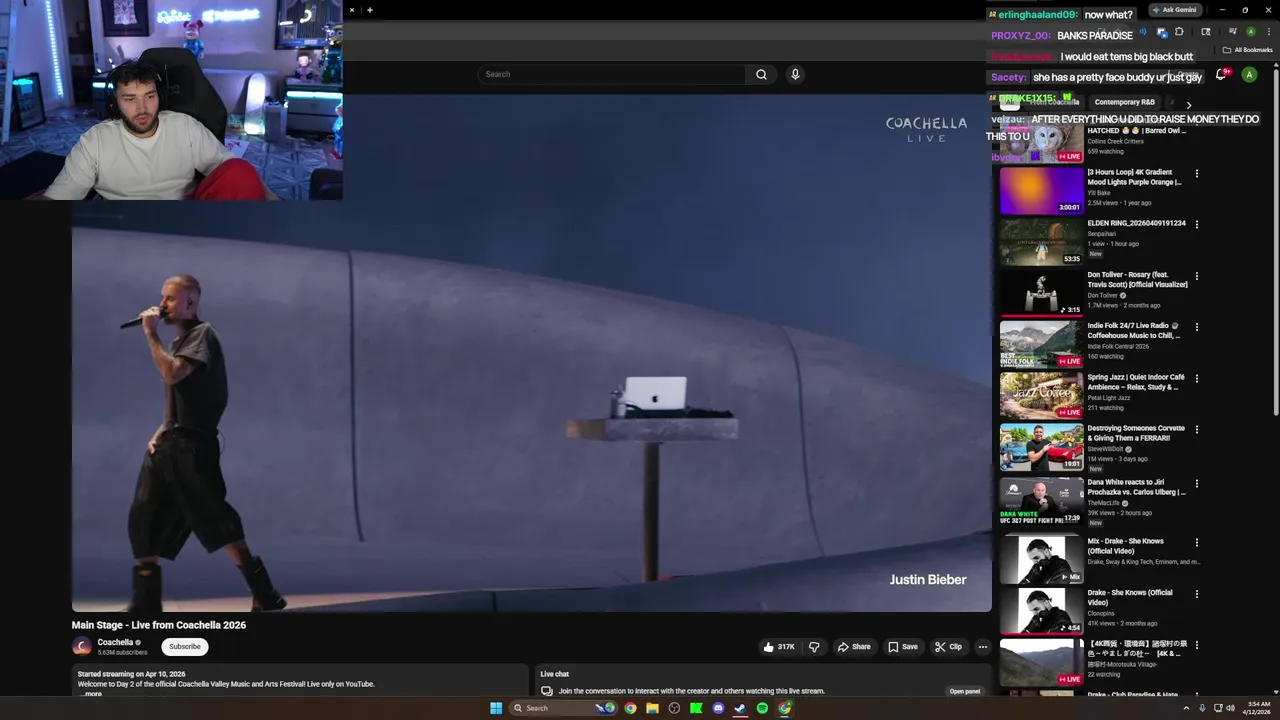Open the All Bookmarks folder
This screenshot has width=1280, height=720.
point(1247,50)
